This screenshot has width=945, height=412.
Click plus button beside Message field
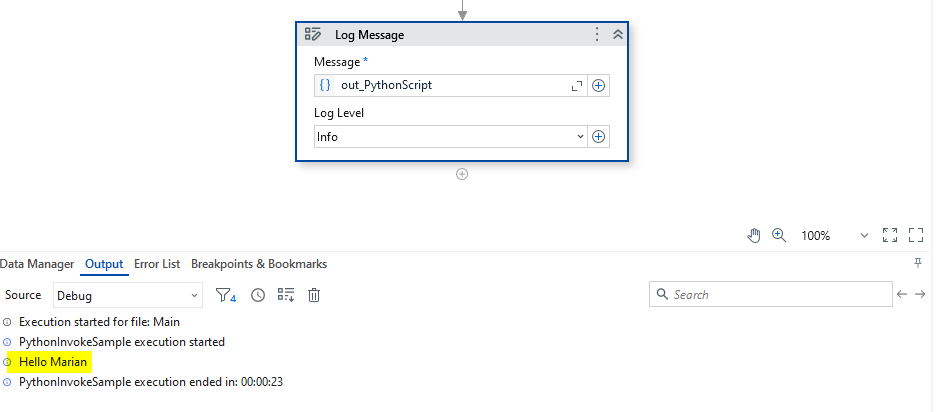point(598,86)
